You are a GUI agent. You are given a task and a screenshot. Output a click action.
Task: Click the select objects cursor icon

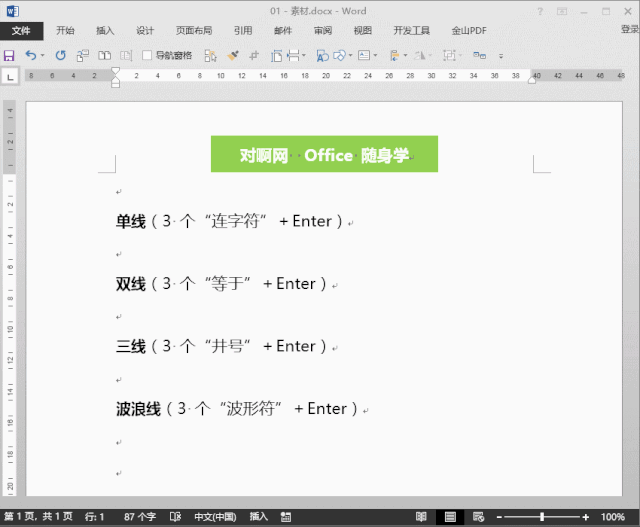(211, 55)
